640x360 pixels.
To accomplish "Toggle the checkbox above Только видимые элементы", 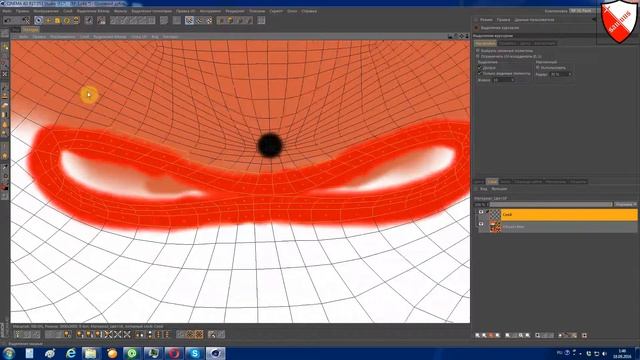I will pos(480,68).
